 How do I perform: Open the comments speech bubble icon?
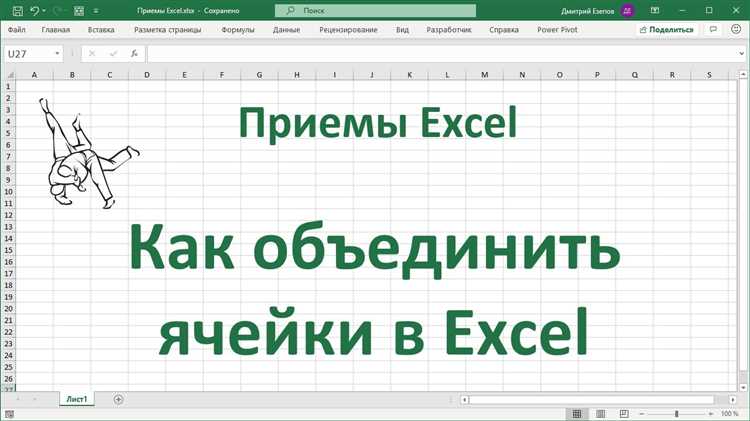click(713, 30)
